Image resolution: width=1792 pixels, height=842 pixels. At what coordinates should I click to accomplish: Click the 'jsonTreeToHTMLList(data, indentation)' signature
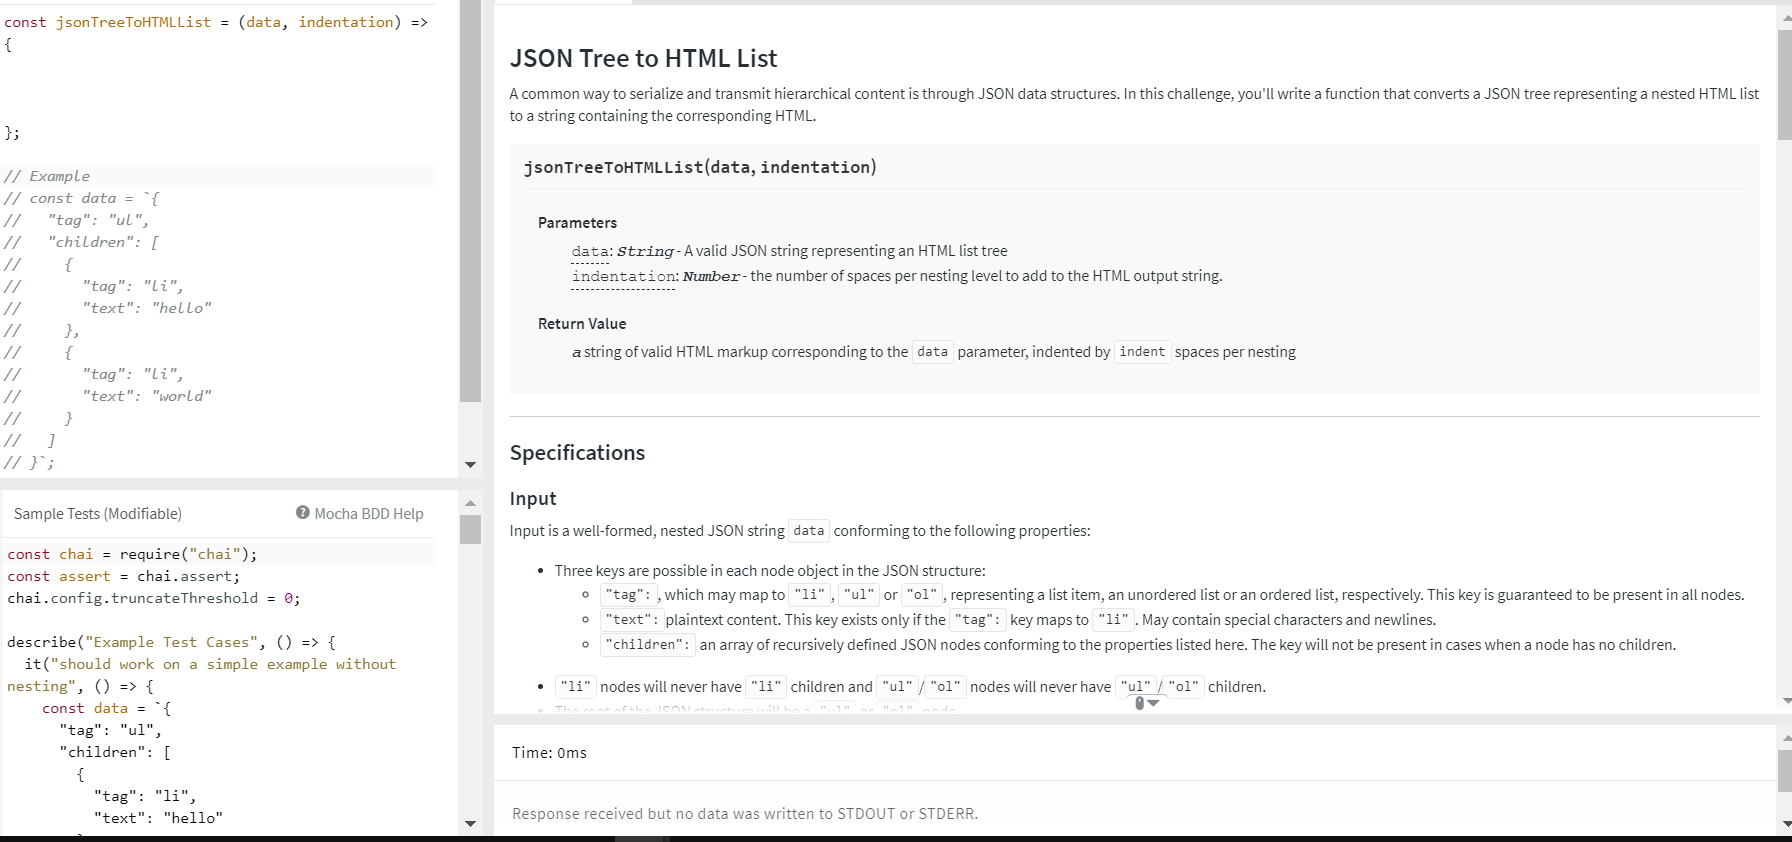[700, 167]
